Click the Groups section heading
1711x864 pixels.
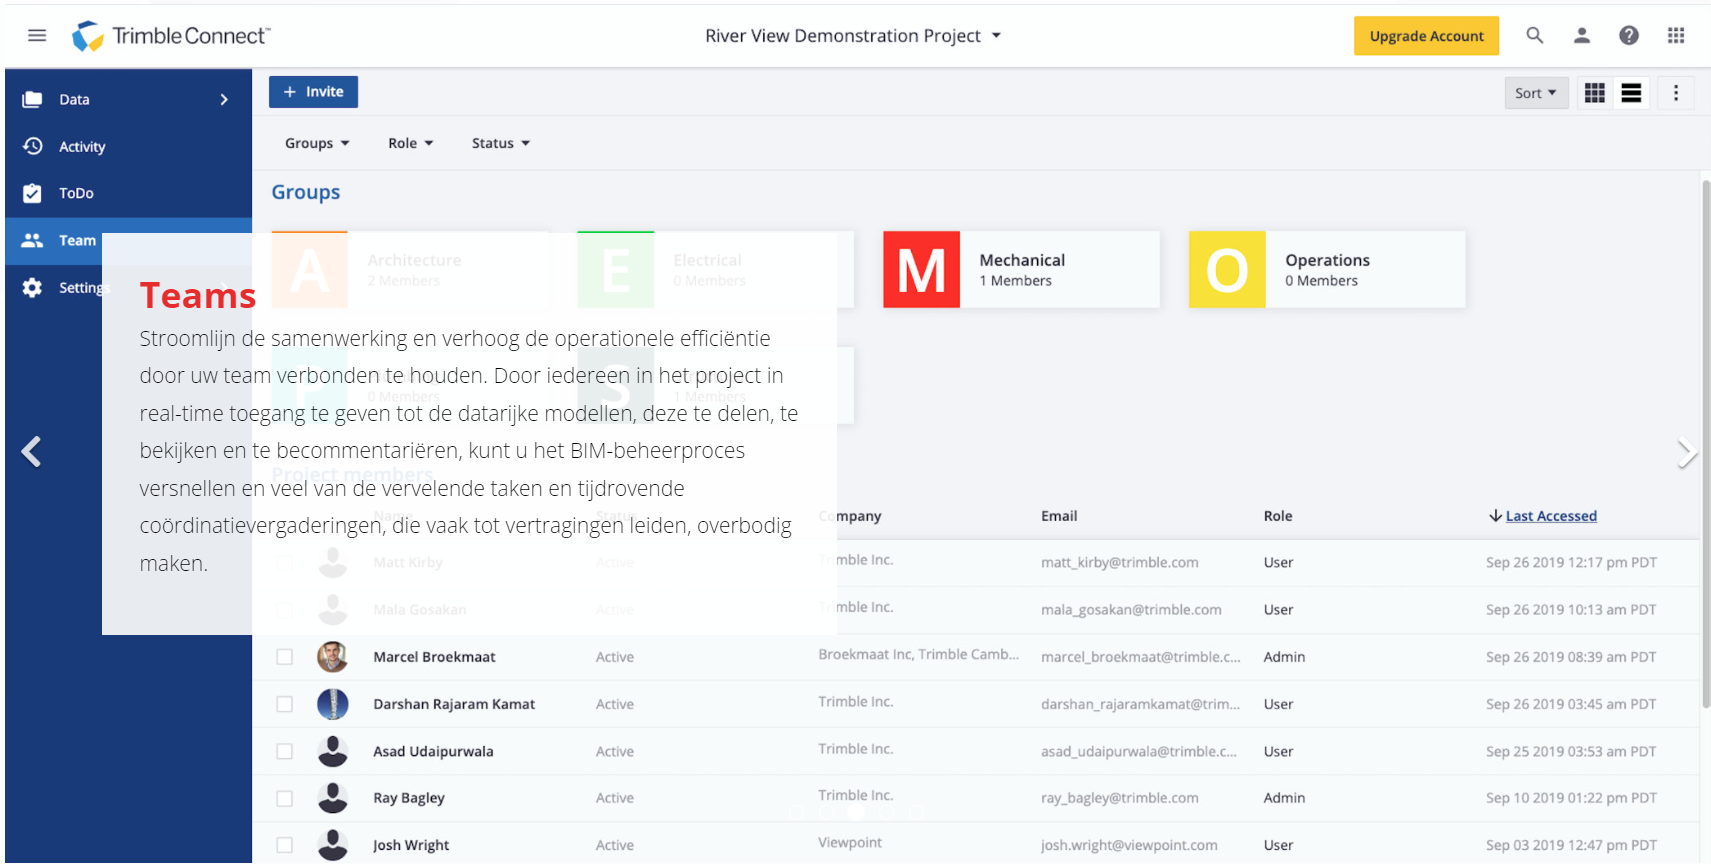tap(306, 192)
